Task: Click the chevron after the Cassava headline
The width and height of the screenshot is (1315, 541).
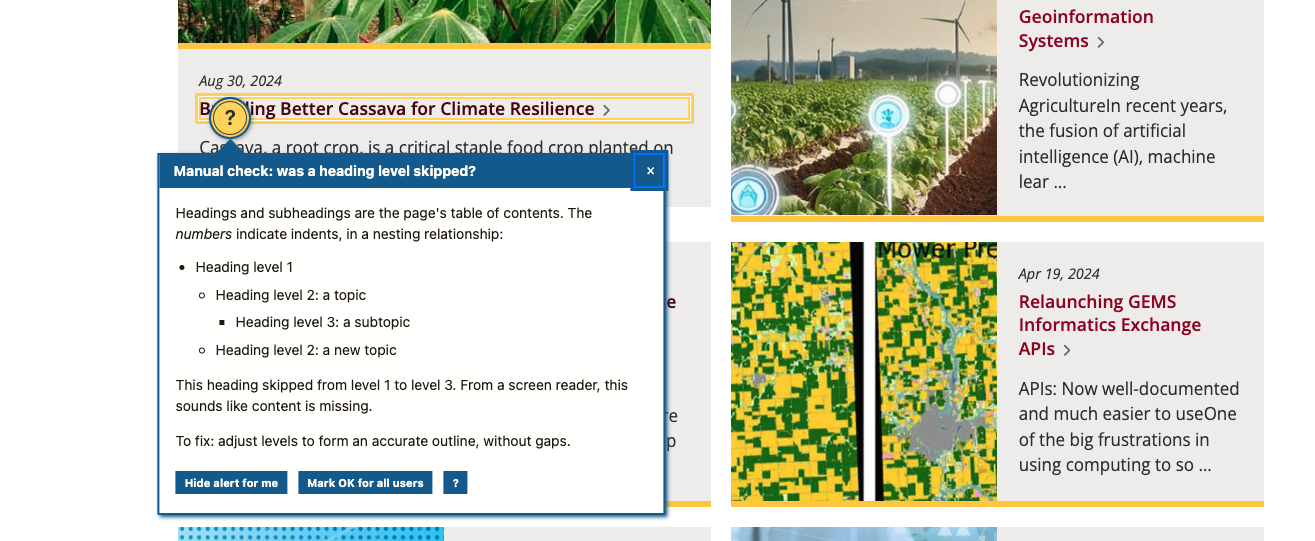Action: point(607,110)
